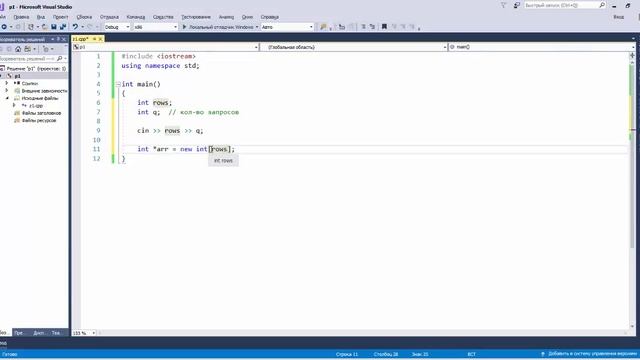Image resolution: width=640 pixels, height=360 pixels.
Task: Open the Сборка menu
Action: [x=84, y=17]
